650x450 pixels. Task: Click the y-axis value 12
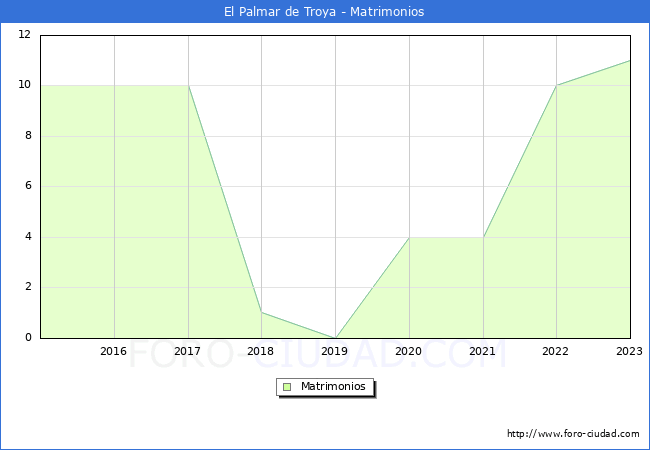click(x=24, y=34)
